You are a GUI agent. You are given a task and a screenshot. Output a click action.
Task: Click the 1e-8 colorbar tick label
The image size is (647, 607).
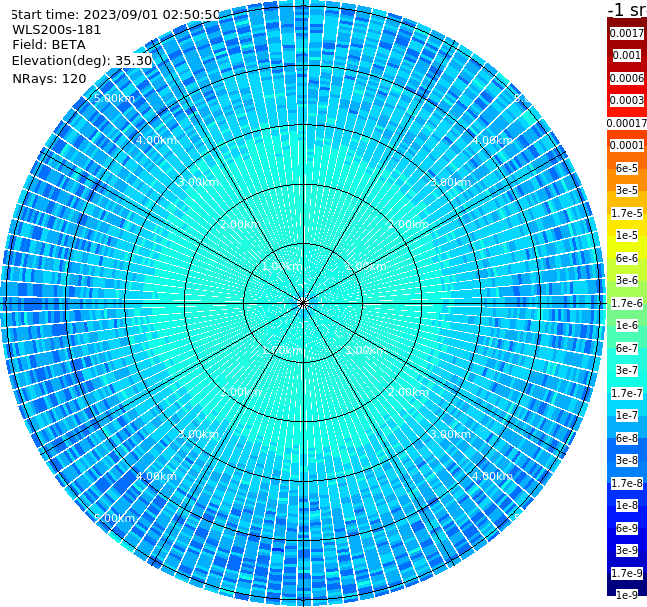(x=627, y=505)
